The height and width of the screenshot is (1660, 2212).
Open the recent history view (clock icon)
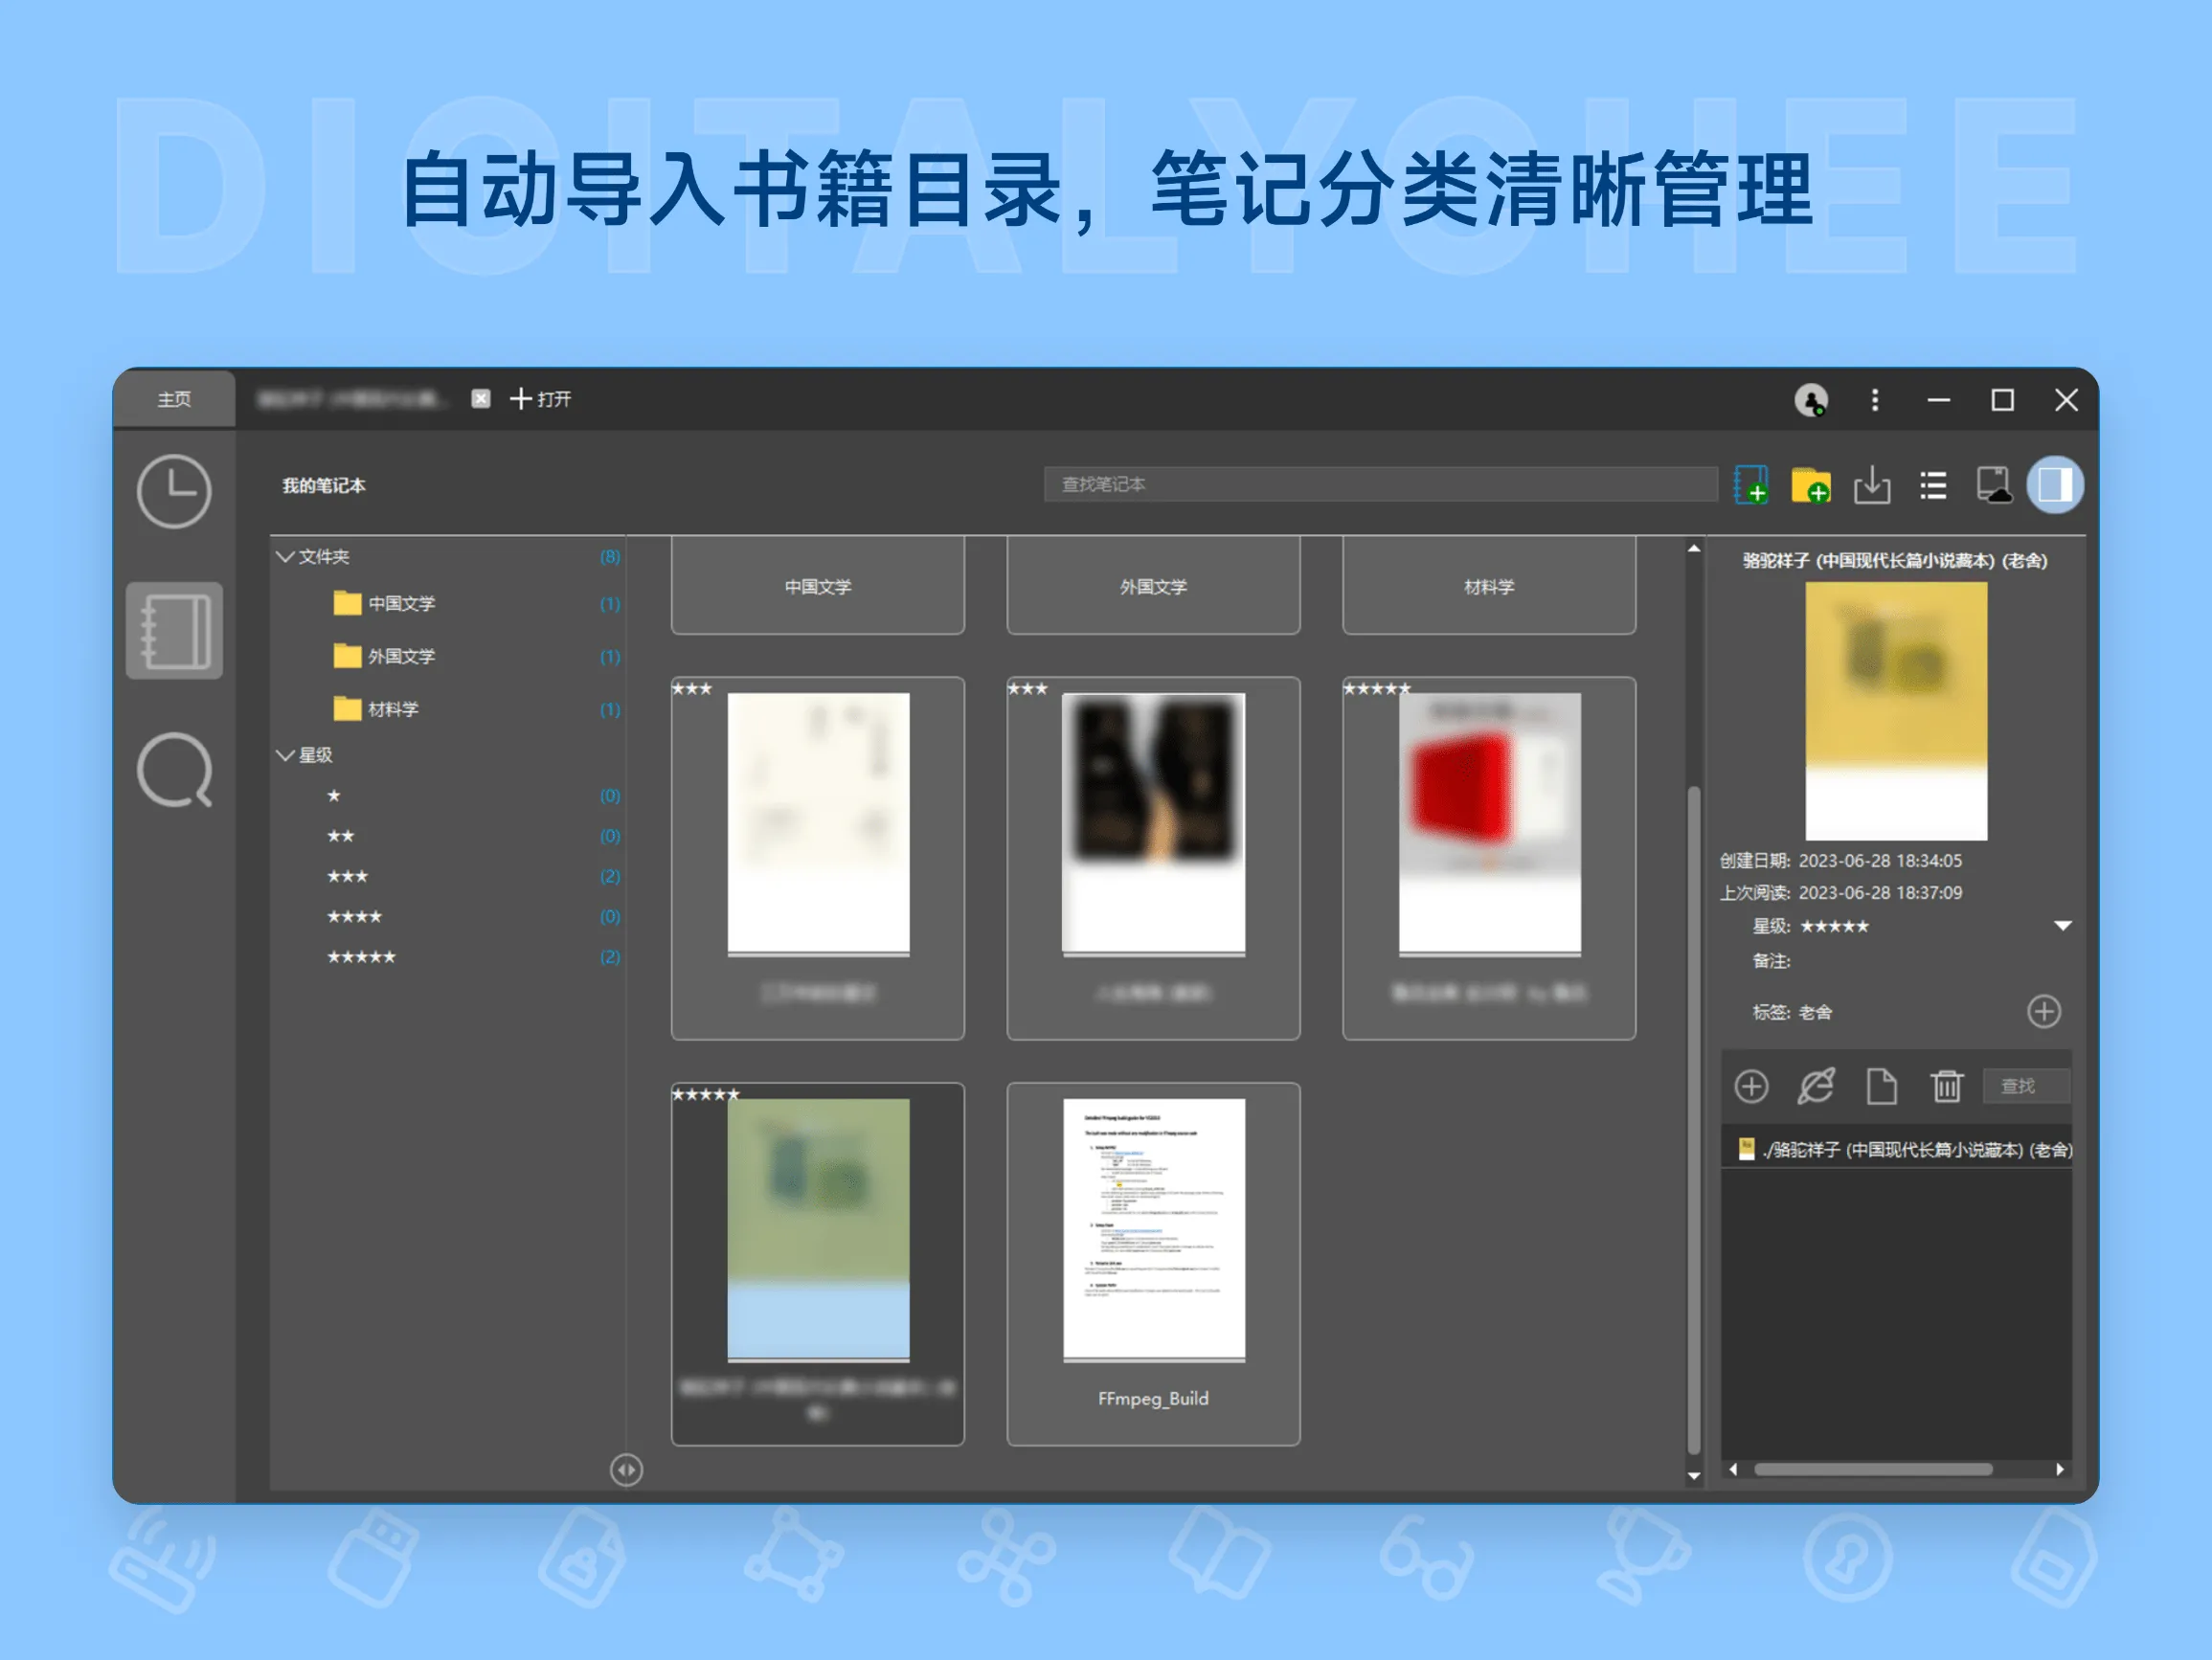[x=175, y=492]
